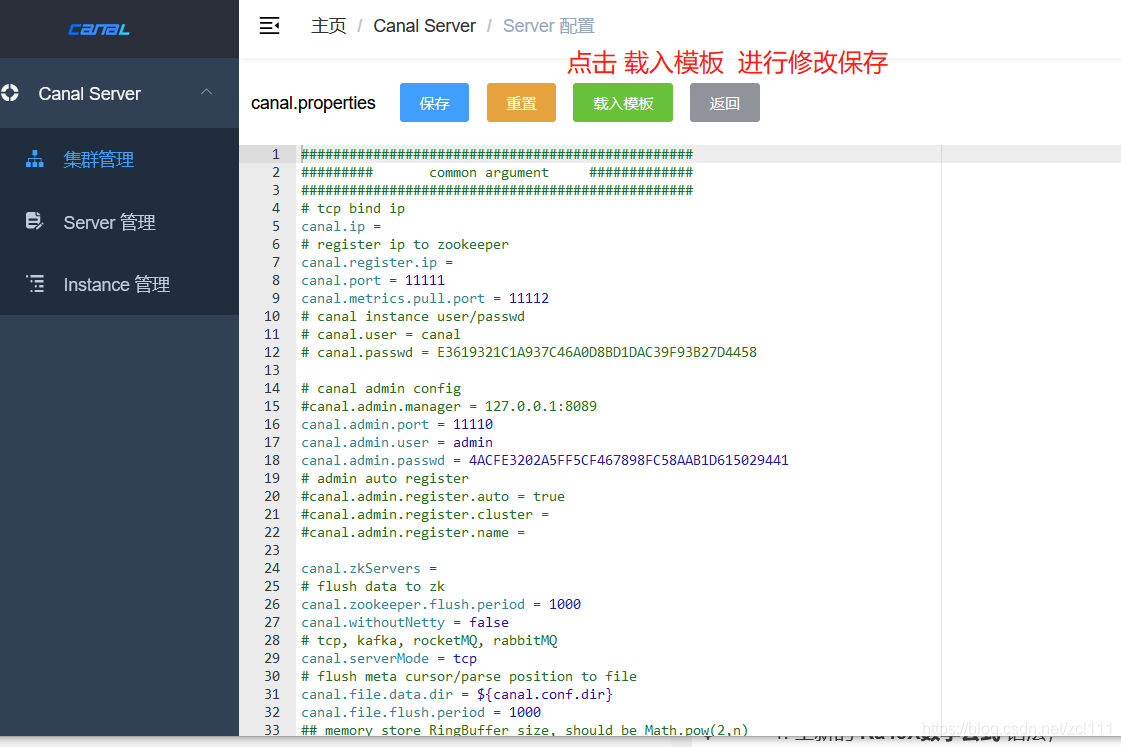Click the '# canal.passwd' hash line
Image resolution: width=1121 pixels, height=747 pixels.
point(528,352)
